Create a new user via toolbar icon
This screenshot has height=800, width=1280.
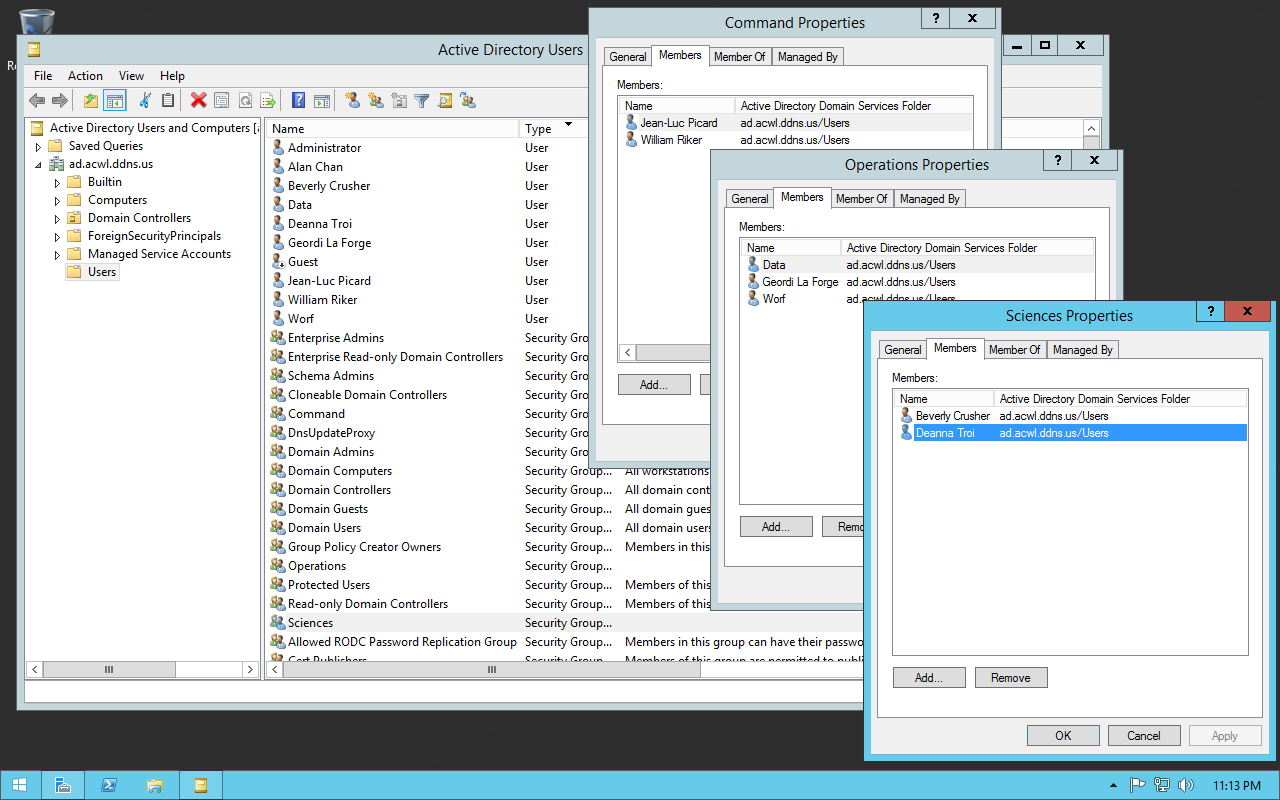pyautogui.click(x=351, y=100)
